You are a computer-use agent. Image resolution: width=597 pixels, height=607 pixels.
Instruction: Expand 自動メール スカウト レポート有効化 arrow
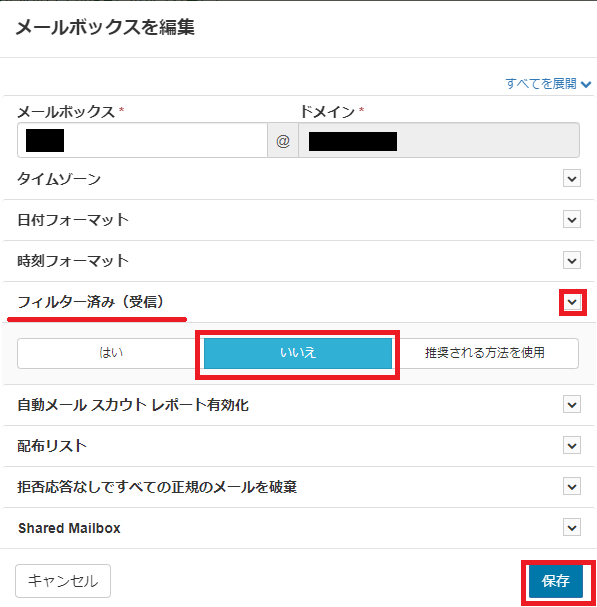point(572,405)
